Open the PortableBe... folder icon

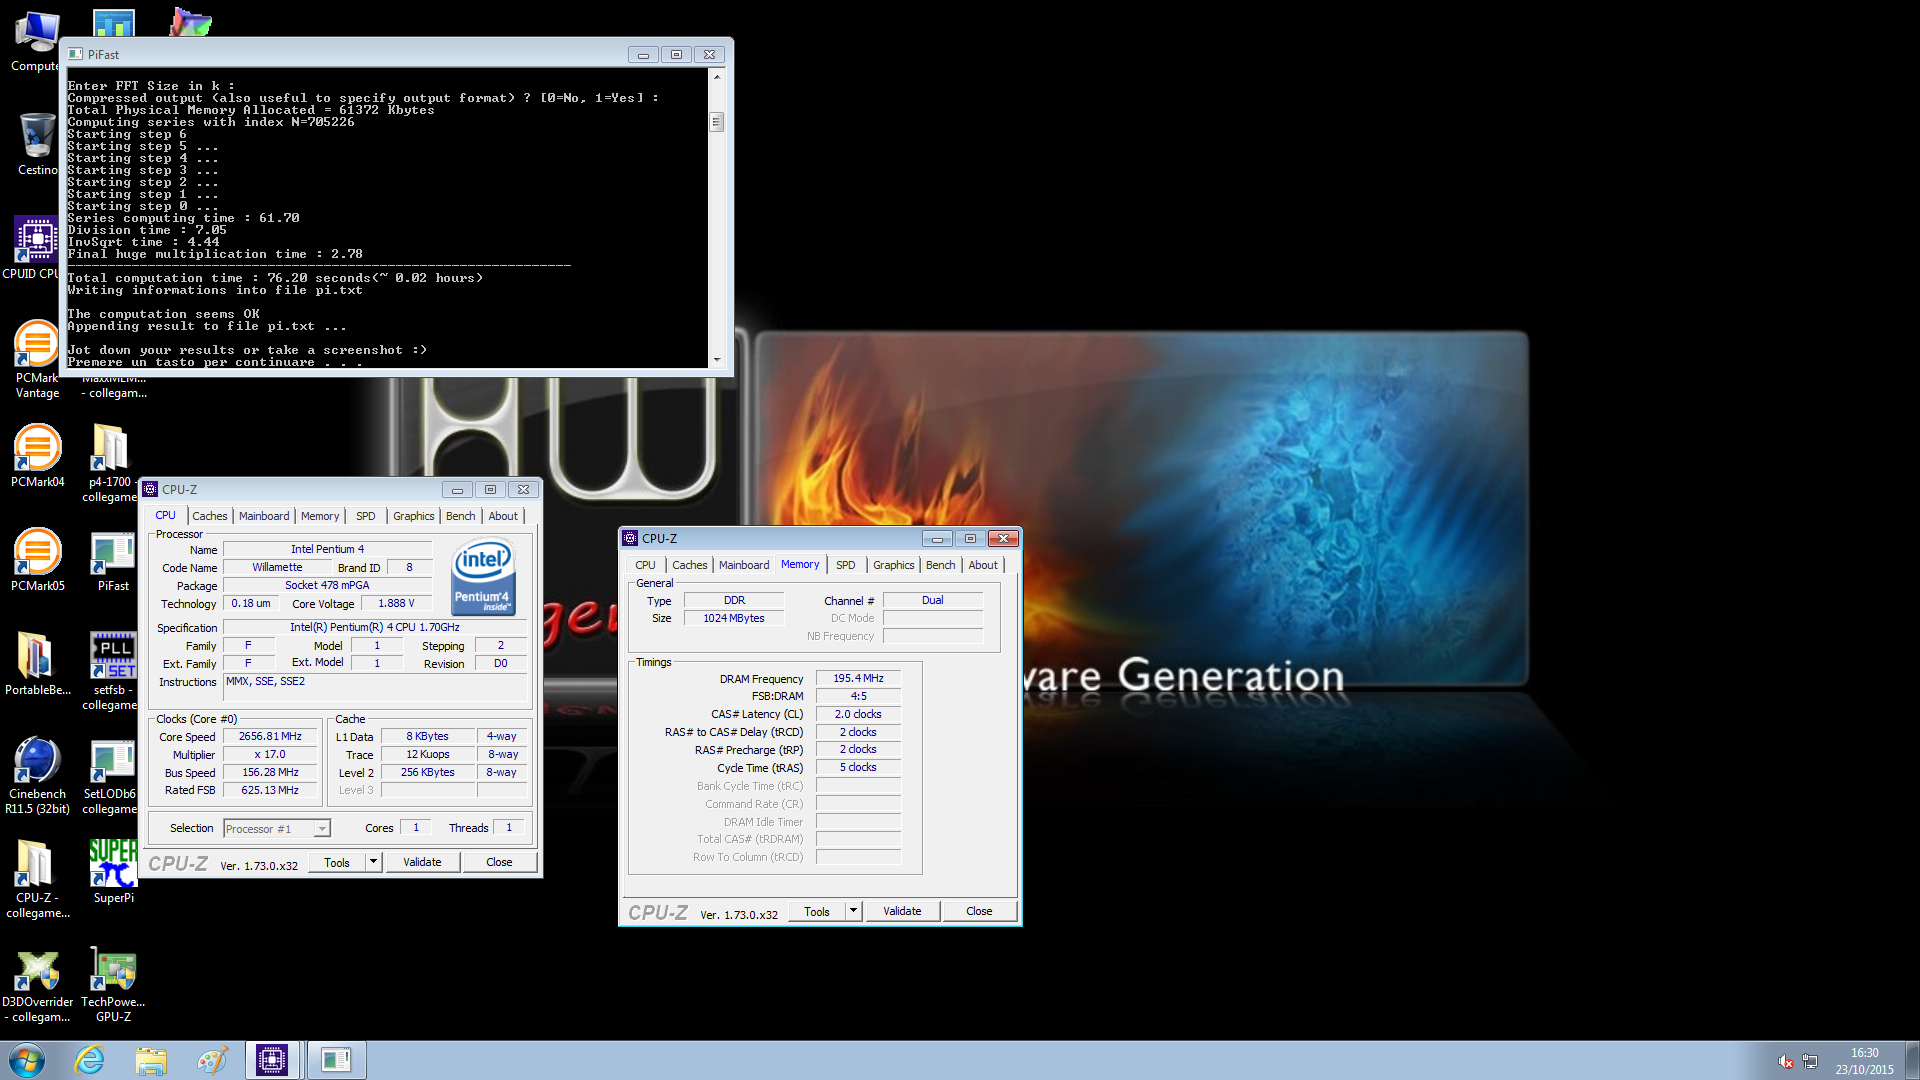point(37,664)
